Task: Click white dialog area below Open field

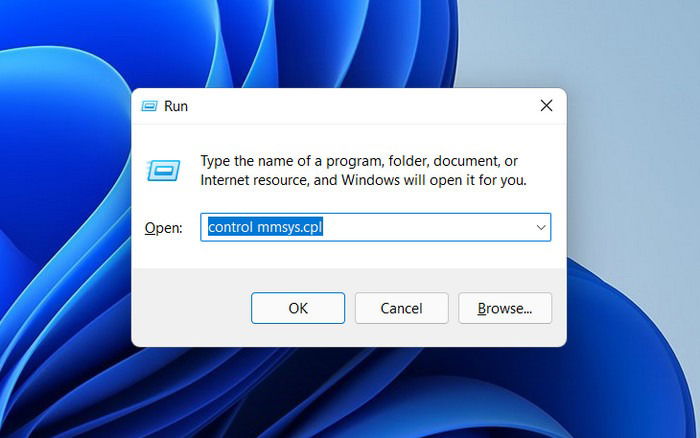Action: (349, 254)
